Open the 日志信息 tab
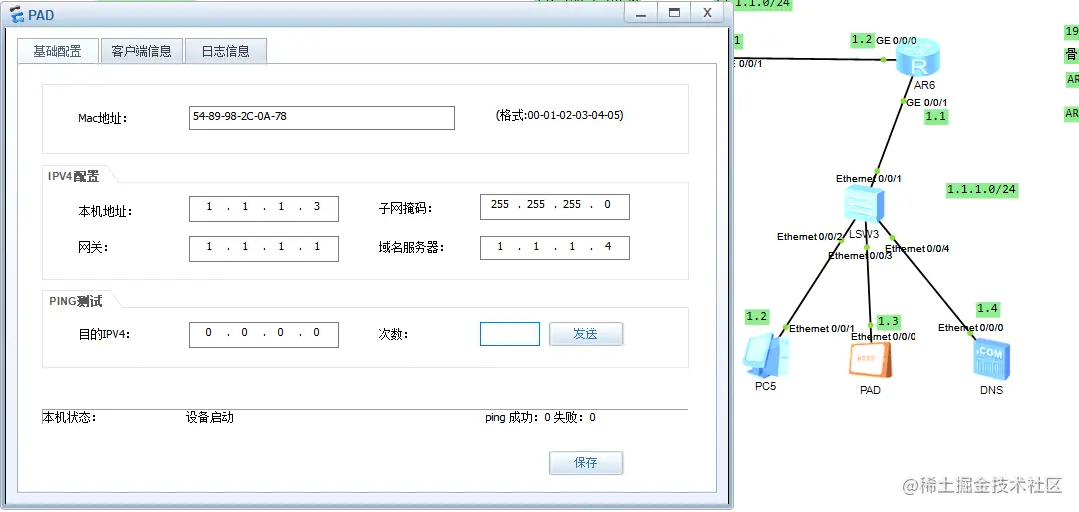The height and width of the screenshot is (512, 1079). click(x=225, y=51)
